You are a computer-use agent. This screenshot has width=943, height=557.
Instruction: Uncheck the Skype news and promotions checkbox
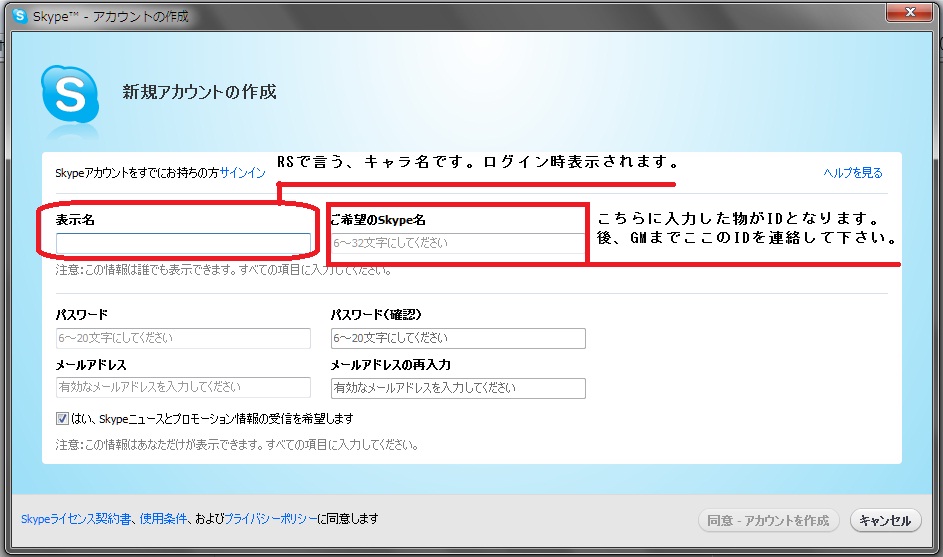62,419
